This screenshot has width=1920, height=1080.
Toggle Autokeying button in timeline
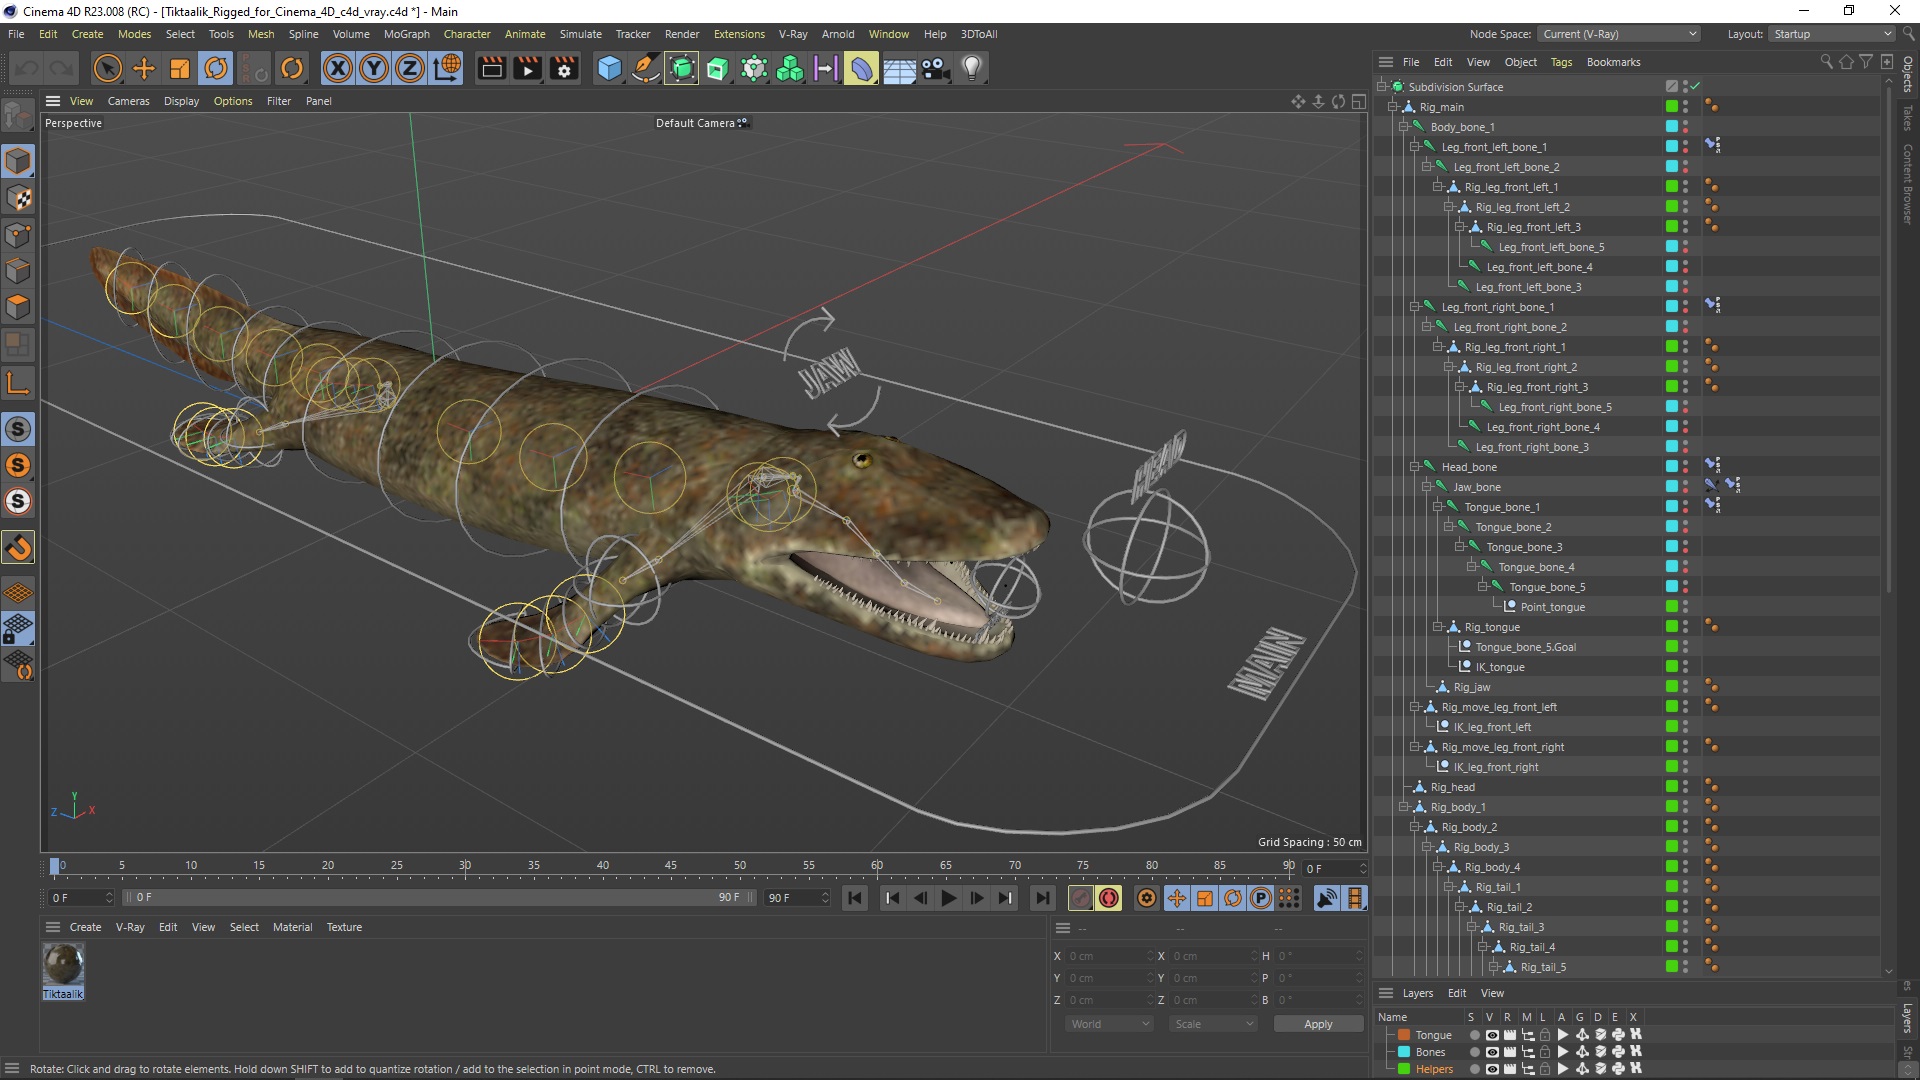point(1108,898)
